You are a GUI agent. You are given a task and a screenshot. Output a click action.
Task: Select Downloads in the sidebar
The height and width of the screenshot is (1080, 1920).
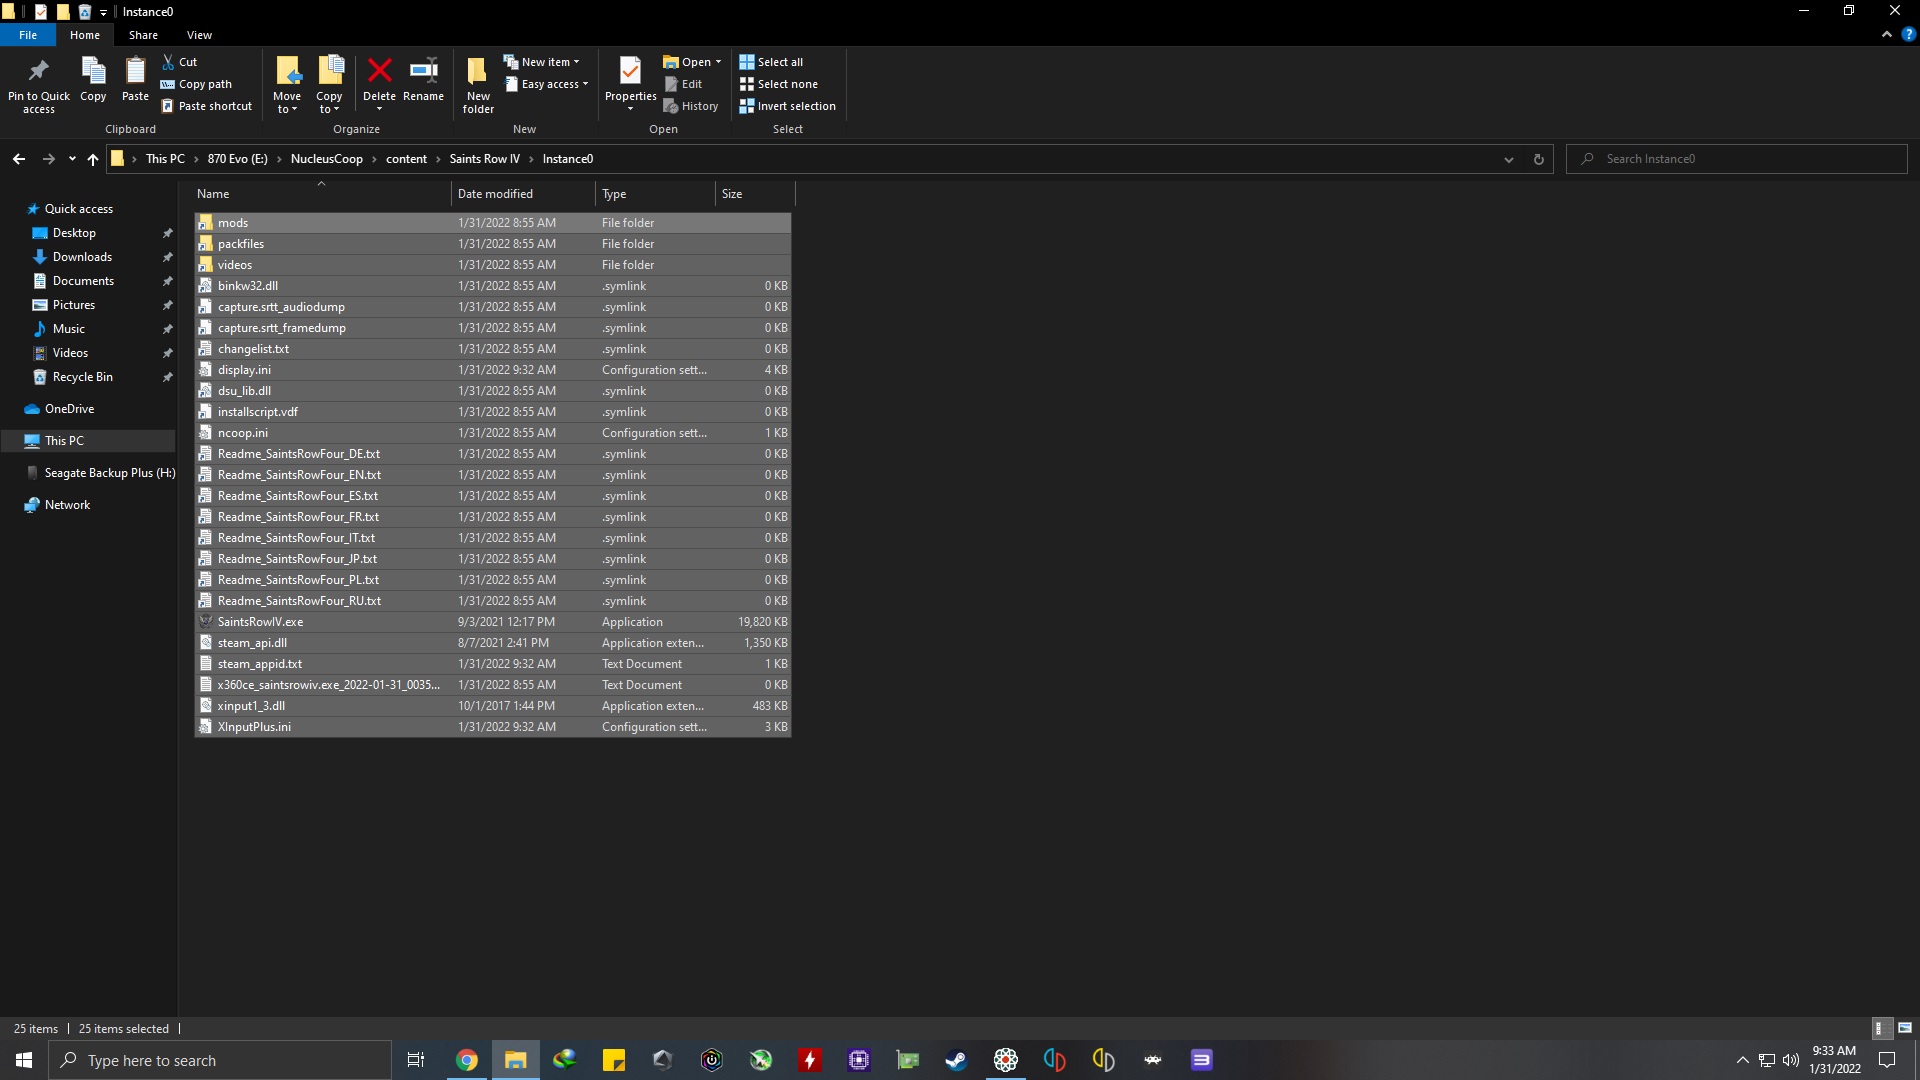pos(82,257)
